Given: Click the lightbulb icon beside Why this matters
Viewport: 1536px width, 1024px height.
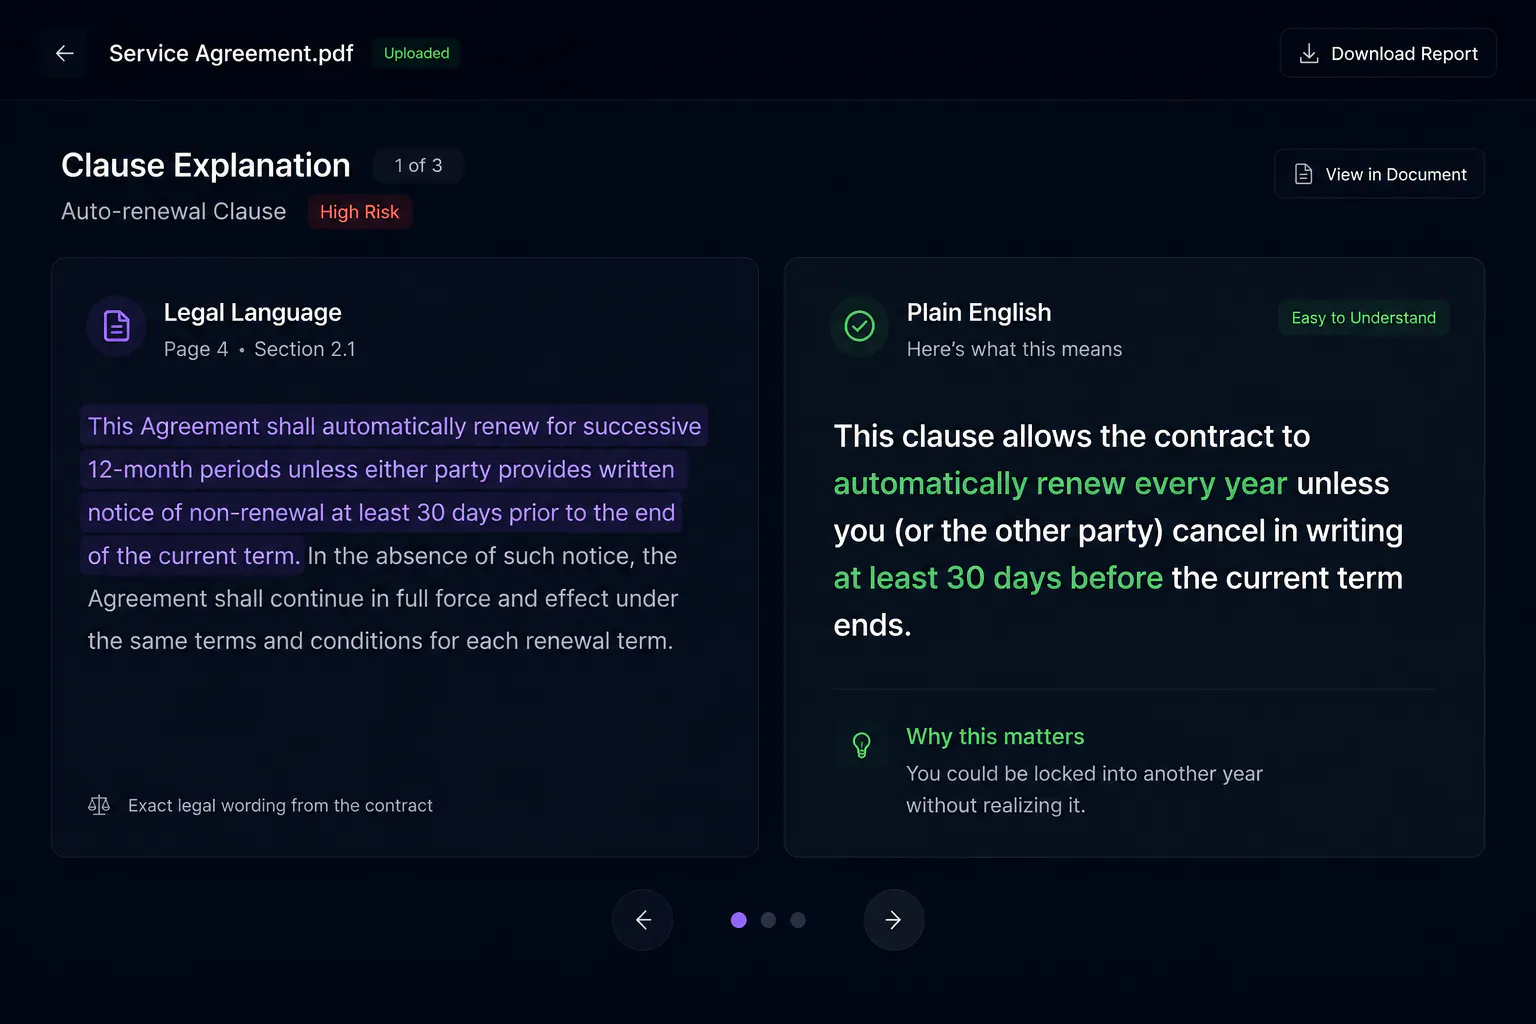Looking at the screenshot, I should (861, 744).
